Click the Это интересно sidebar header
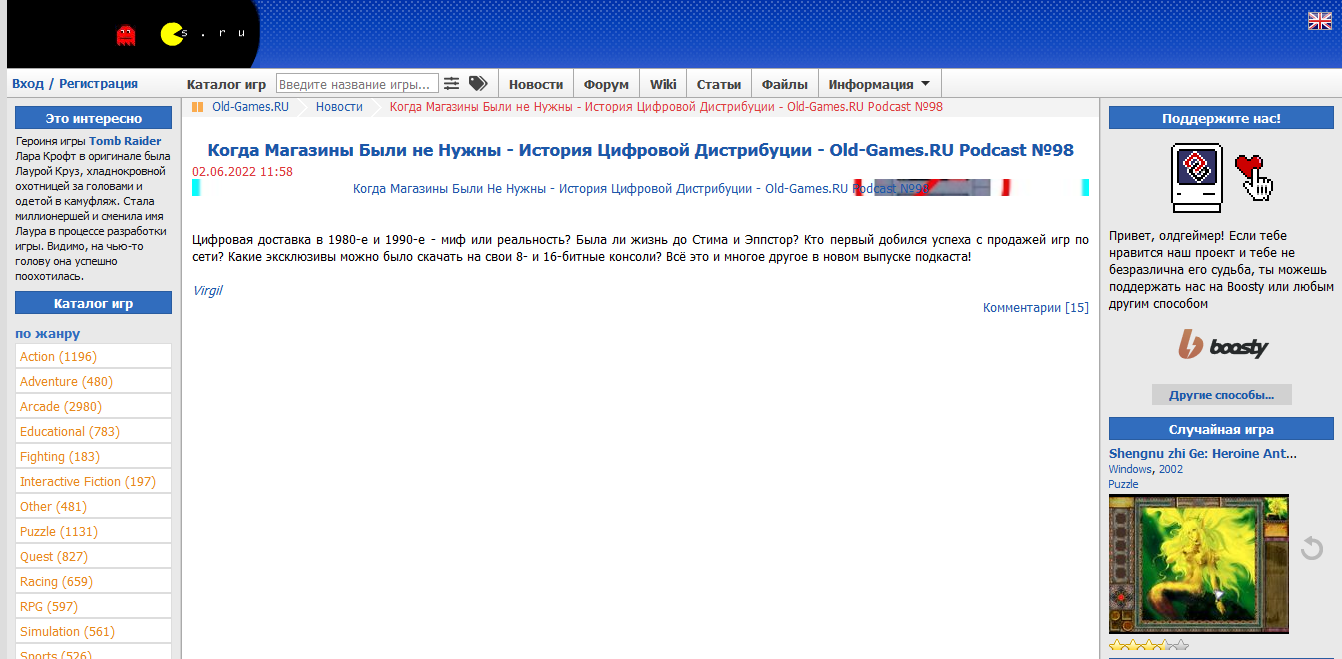The image size is (1342, 659). coord(93,118)
